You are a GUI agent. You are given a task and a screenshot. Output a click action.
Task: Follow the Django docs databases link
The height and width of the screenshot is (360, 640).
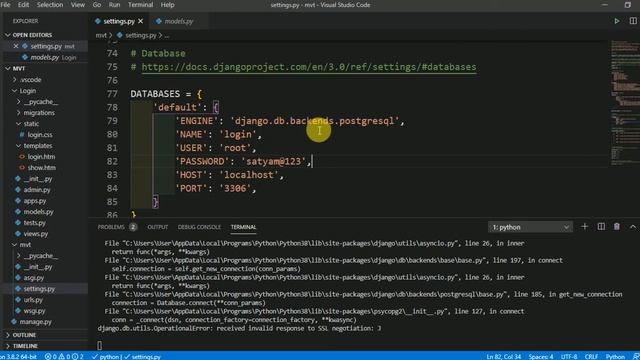309,67
